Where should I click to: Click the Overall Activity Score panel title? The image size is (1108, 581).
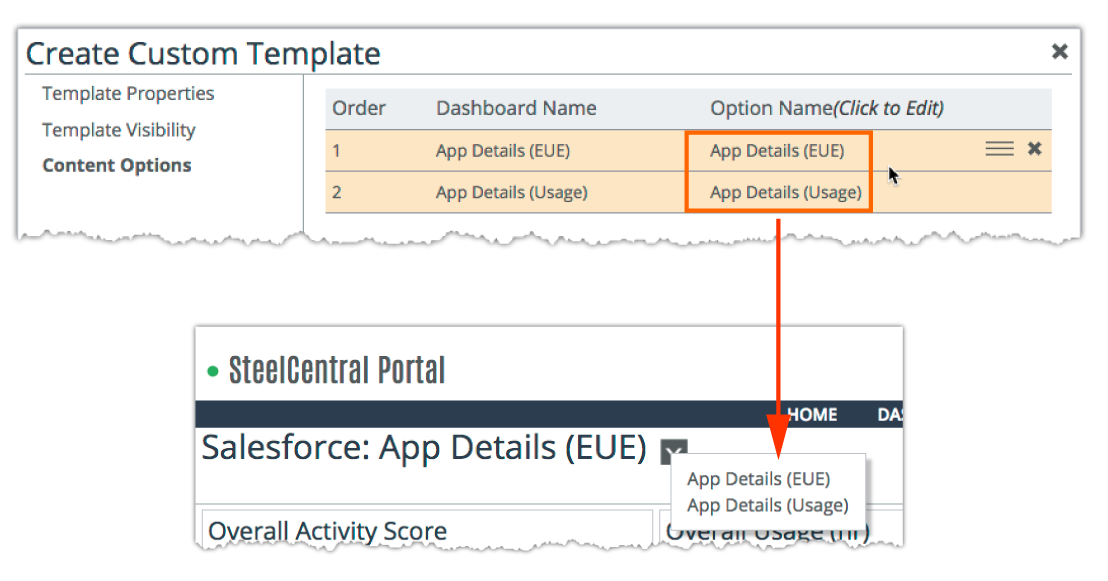pyautogui.click(x=327, y=531)
